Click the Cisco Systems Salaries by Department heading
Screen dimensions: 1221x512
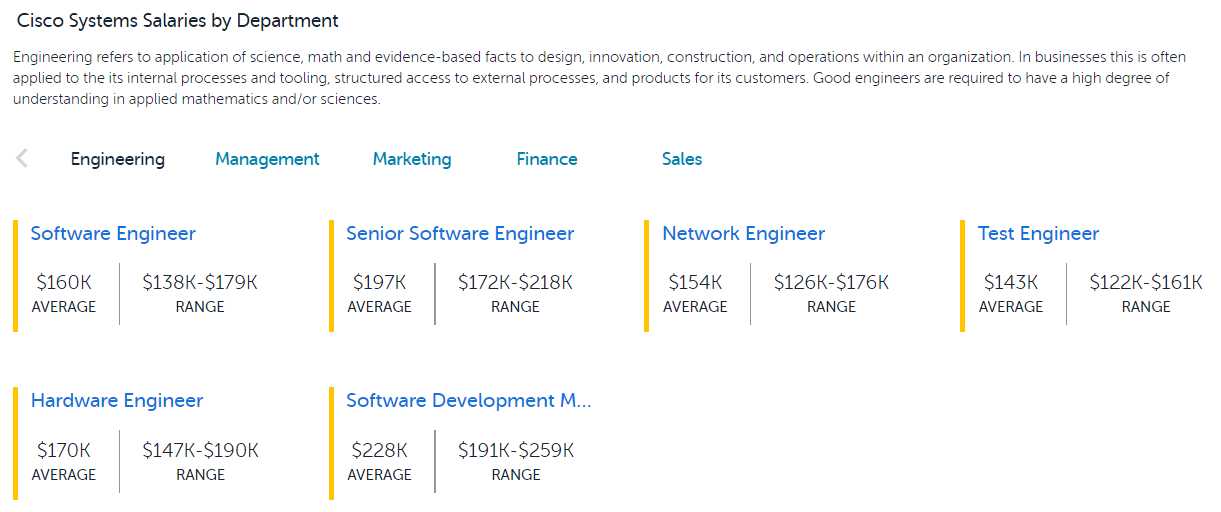(178, 20)
